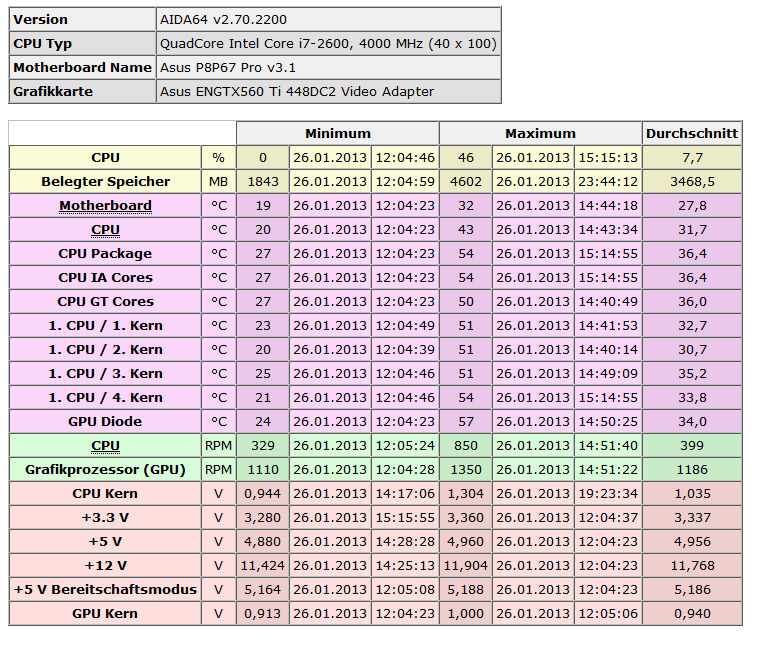The width and height of the screenshot is (776, 650).
Task: Select the 4,956 average +5 V value
Action: [692, 542]
